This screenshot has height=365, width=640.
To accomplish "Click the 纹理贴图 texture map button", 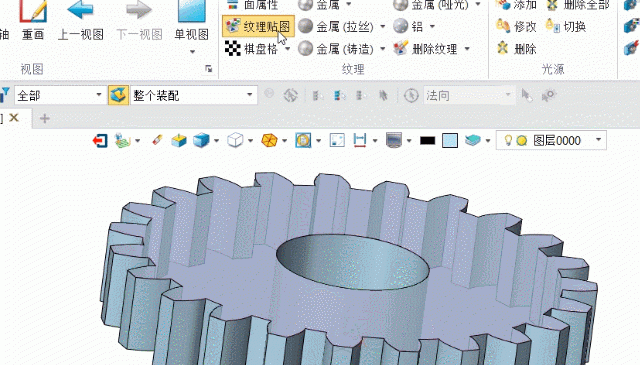I will point(258,27).
